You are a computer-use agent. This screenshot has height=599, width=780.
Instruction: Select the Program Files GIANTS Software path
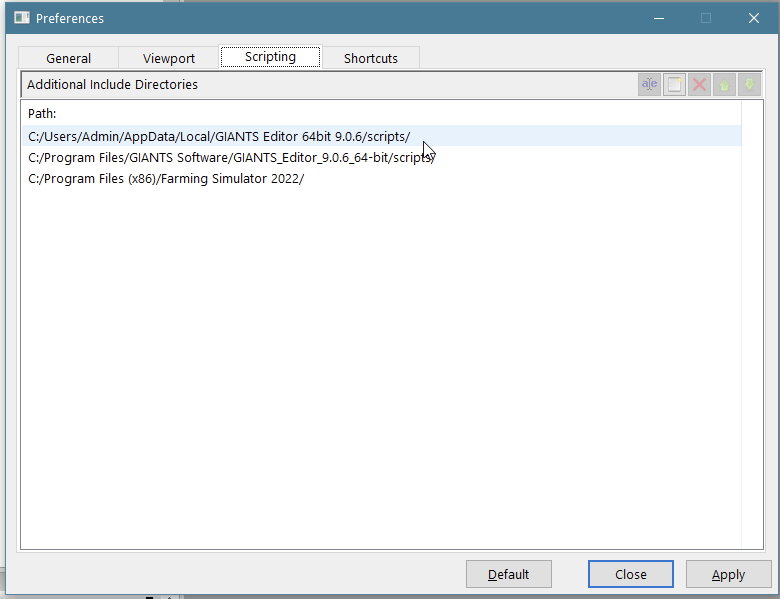click(x=231, y=157)
